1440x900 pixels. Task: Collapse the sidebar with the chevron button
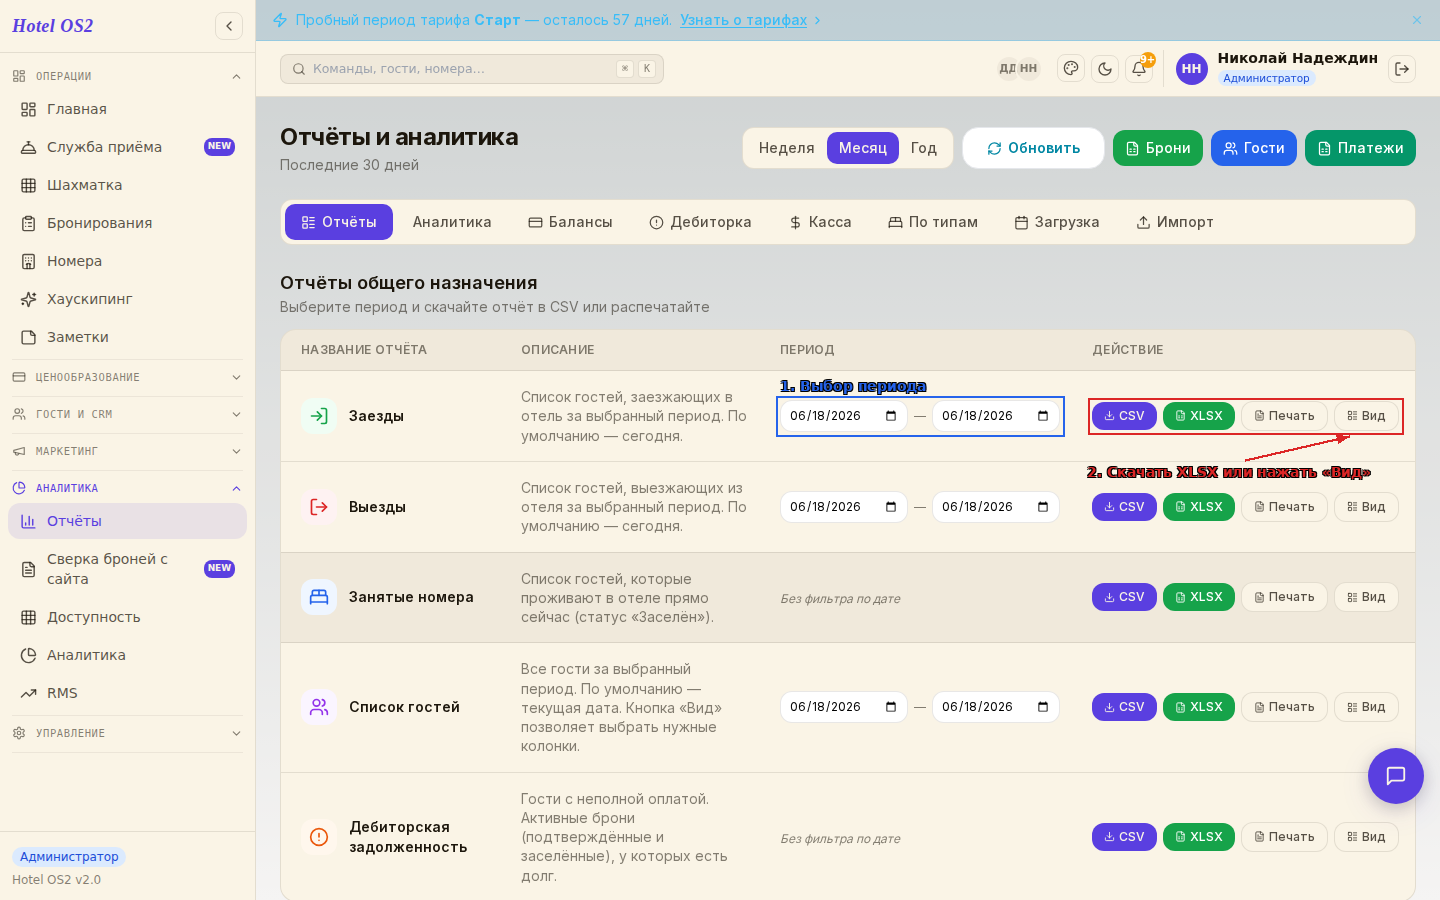(229, 26)
